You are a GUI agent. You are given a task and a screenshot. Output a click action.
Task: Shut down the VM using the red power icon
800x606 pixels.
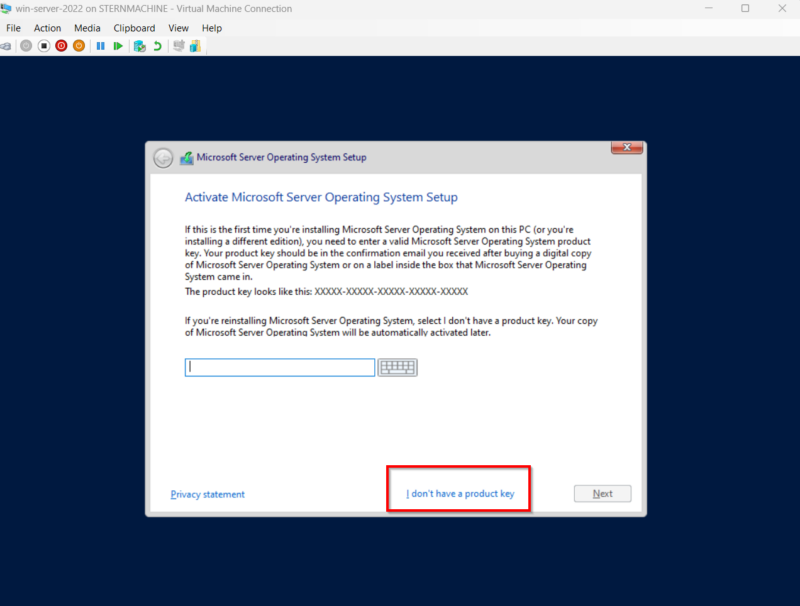61,46
